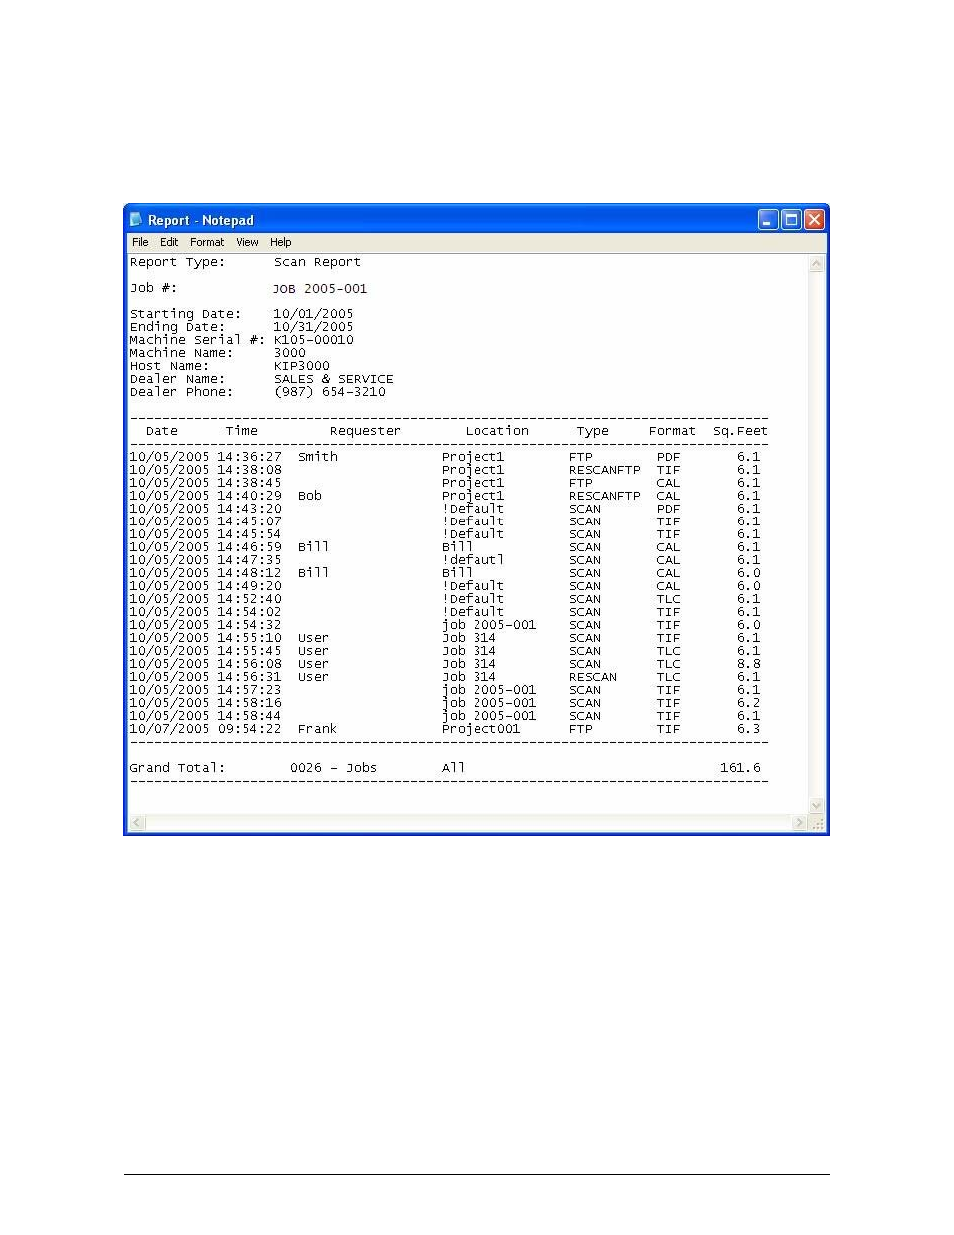Open the Edit menu
The image size is (954, 1235).
click(169, 242)
